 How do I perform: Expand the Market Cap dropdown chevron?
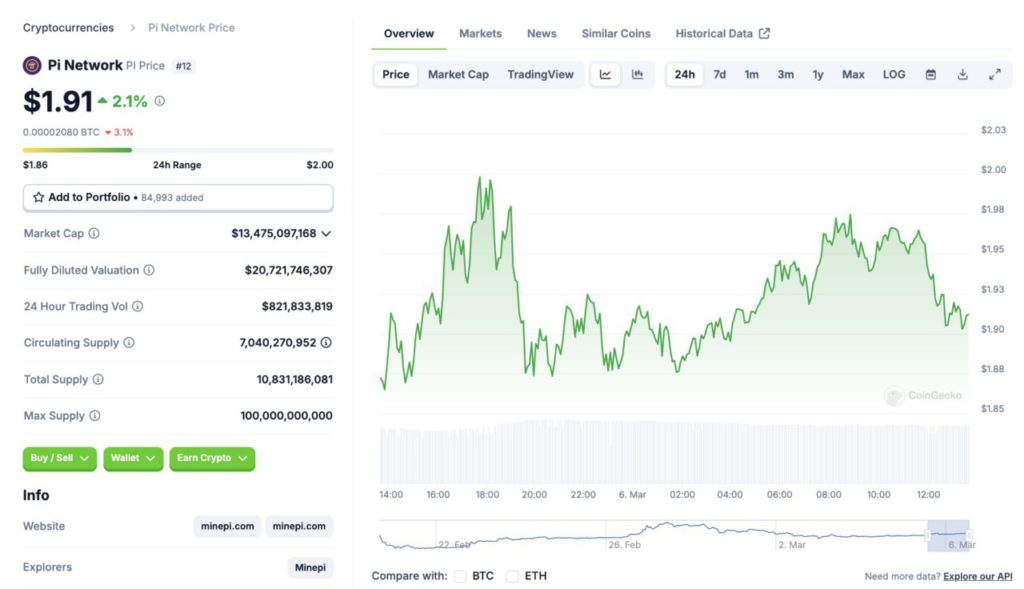click(x=324, y=233)
